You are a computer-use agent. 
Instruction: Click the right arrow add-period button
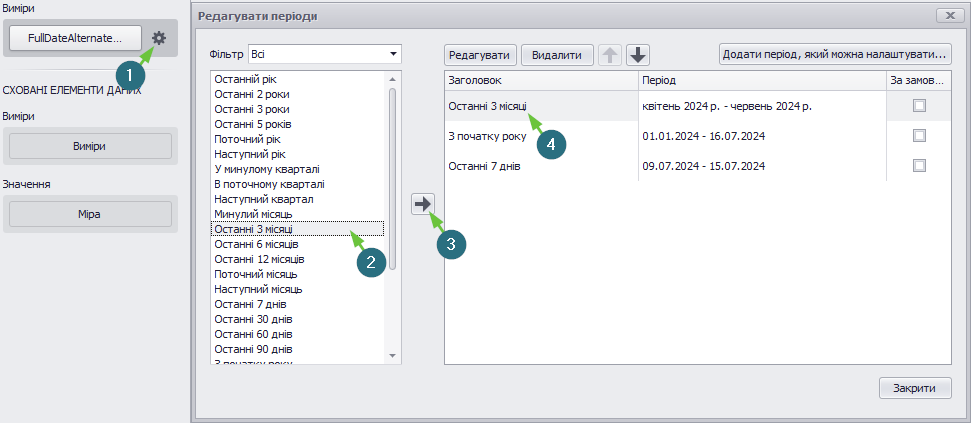[x=423, y=204]
